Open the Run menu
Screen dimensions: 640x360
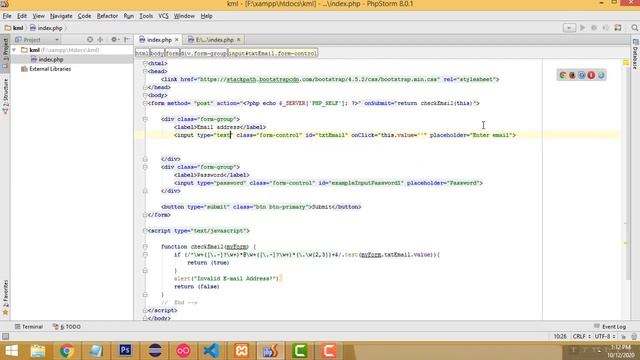point(129,16)
